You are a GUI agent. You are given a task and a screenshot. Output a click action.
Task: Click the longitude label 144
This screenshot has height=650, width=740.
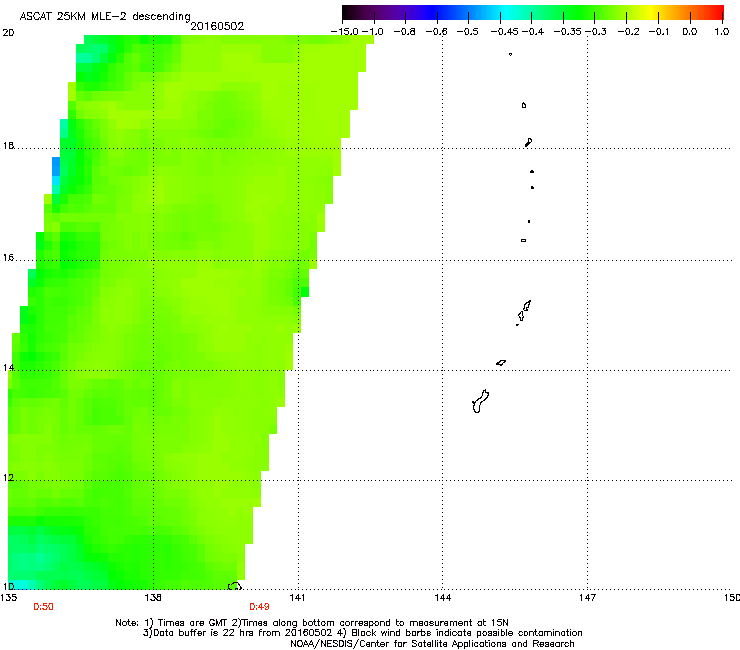coord(443,598)
